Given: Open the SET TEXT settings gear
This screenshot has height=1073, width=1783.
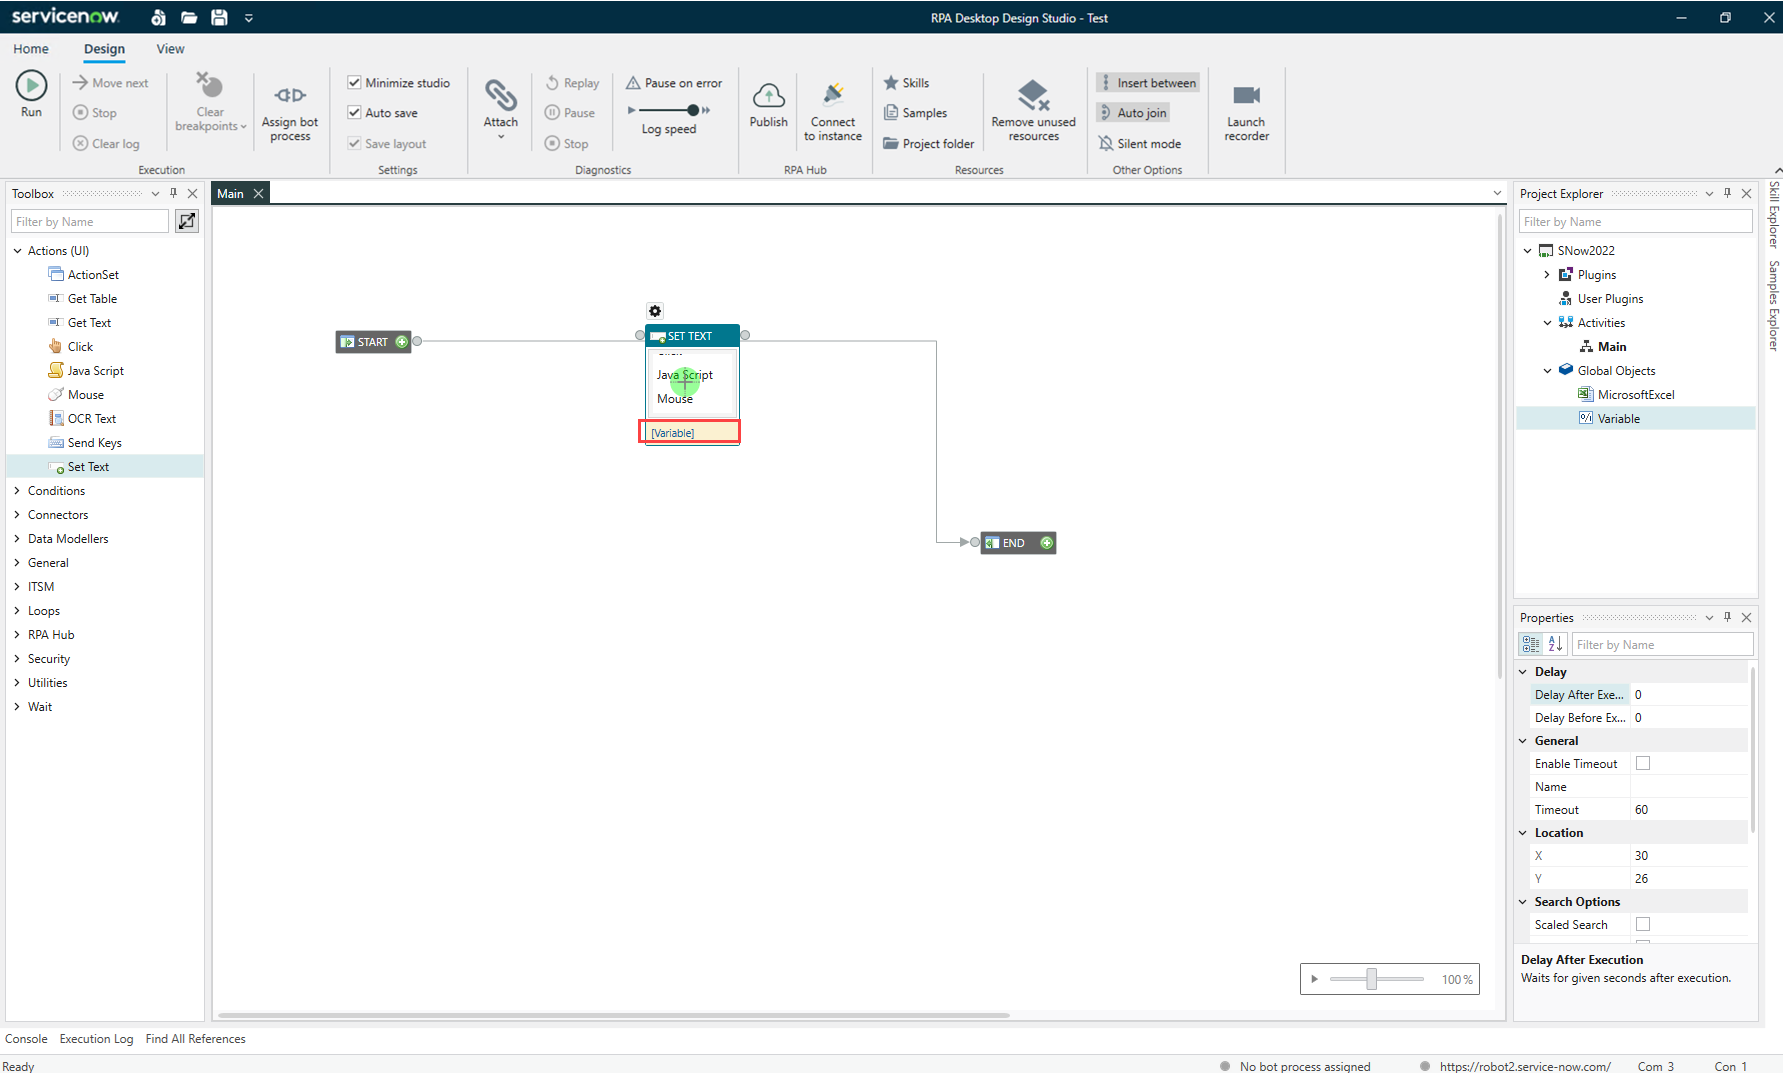Looking at the screenshot, I should (655, 311).
